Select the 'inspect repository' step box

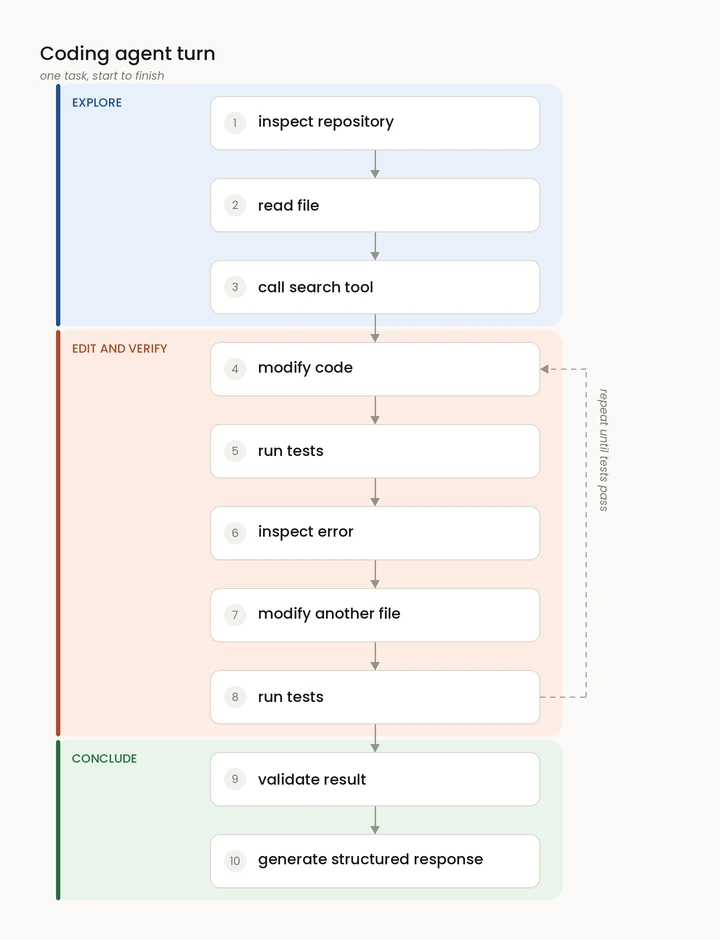coord(375,123)
